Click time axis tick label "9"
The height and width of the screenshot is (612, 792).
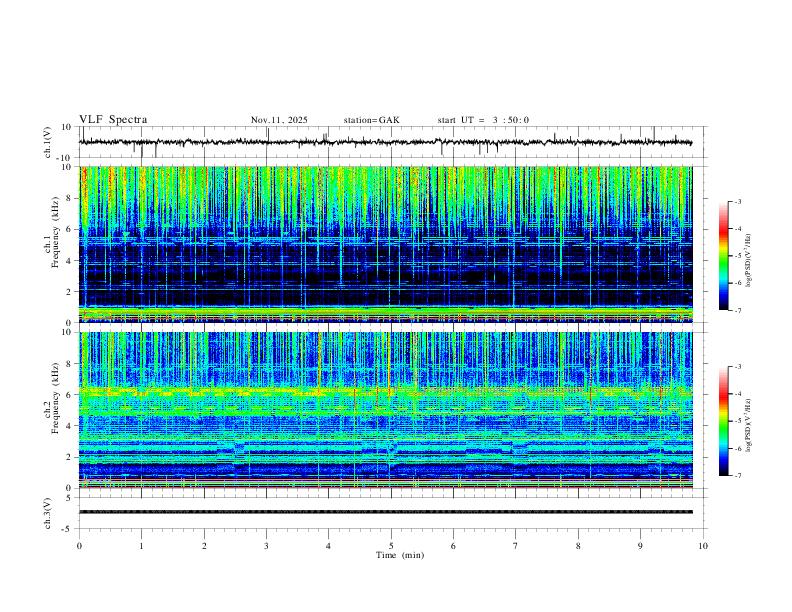(640, 546)
